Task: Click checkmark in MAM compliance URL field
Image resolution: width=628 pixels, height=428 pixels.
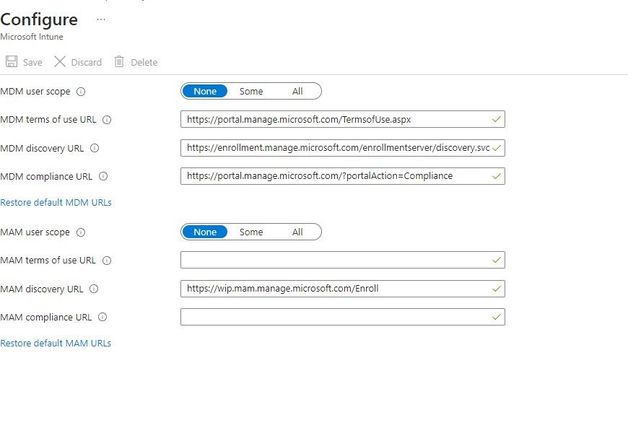Action: pos(496,317)
